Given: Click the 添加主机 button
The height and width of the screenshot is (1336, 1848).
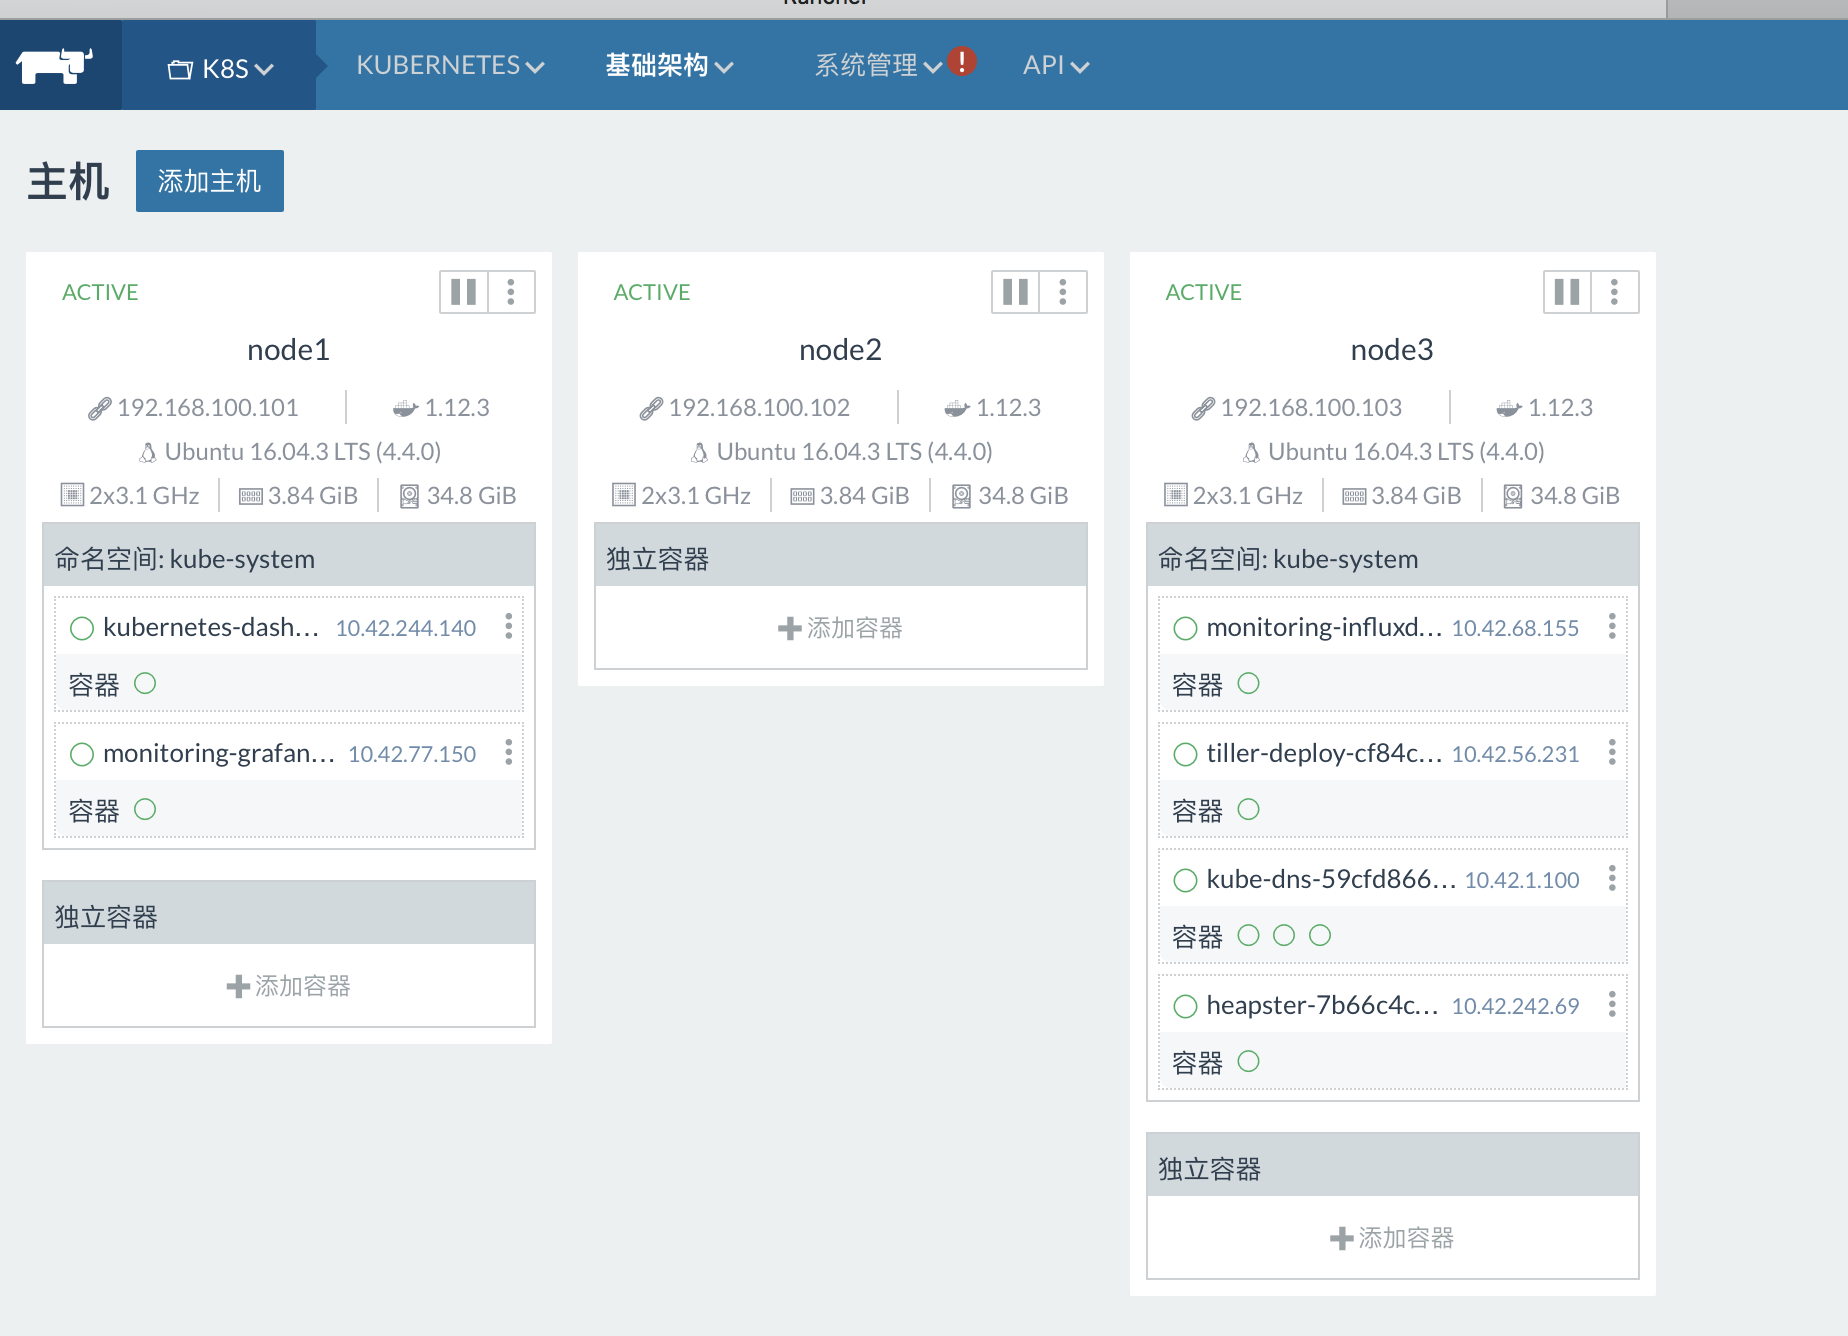Looking at the screenshot, I should pos(209,181).
